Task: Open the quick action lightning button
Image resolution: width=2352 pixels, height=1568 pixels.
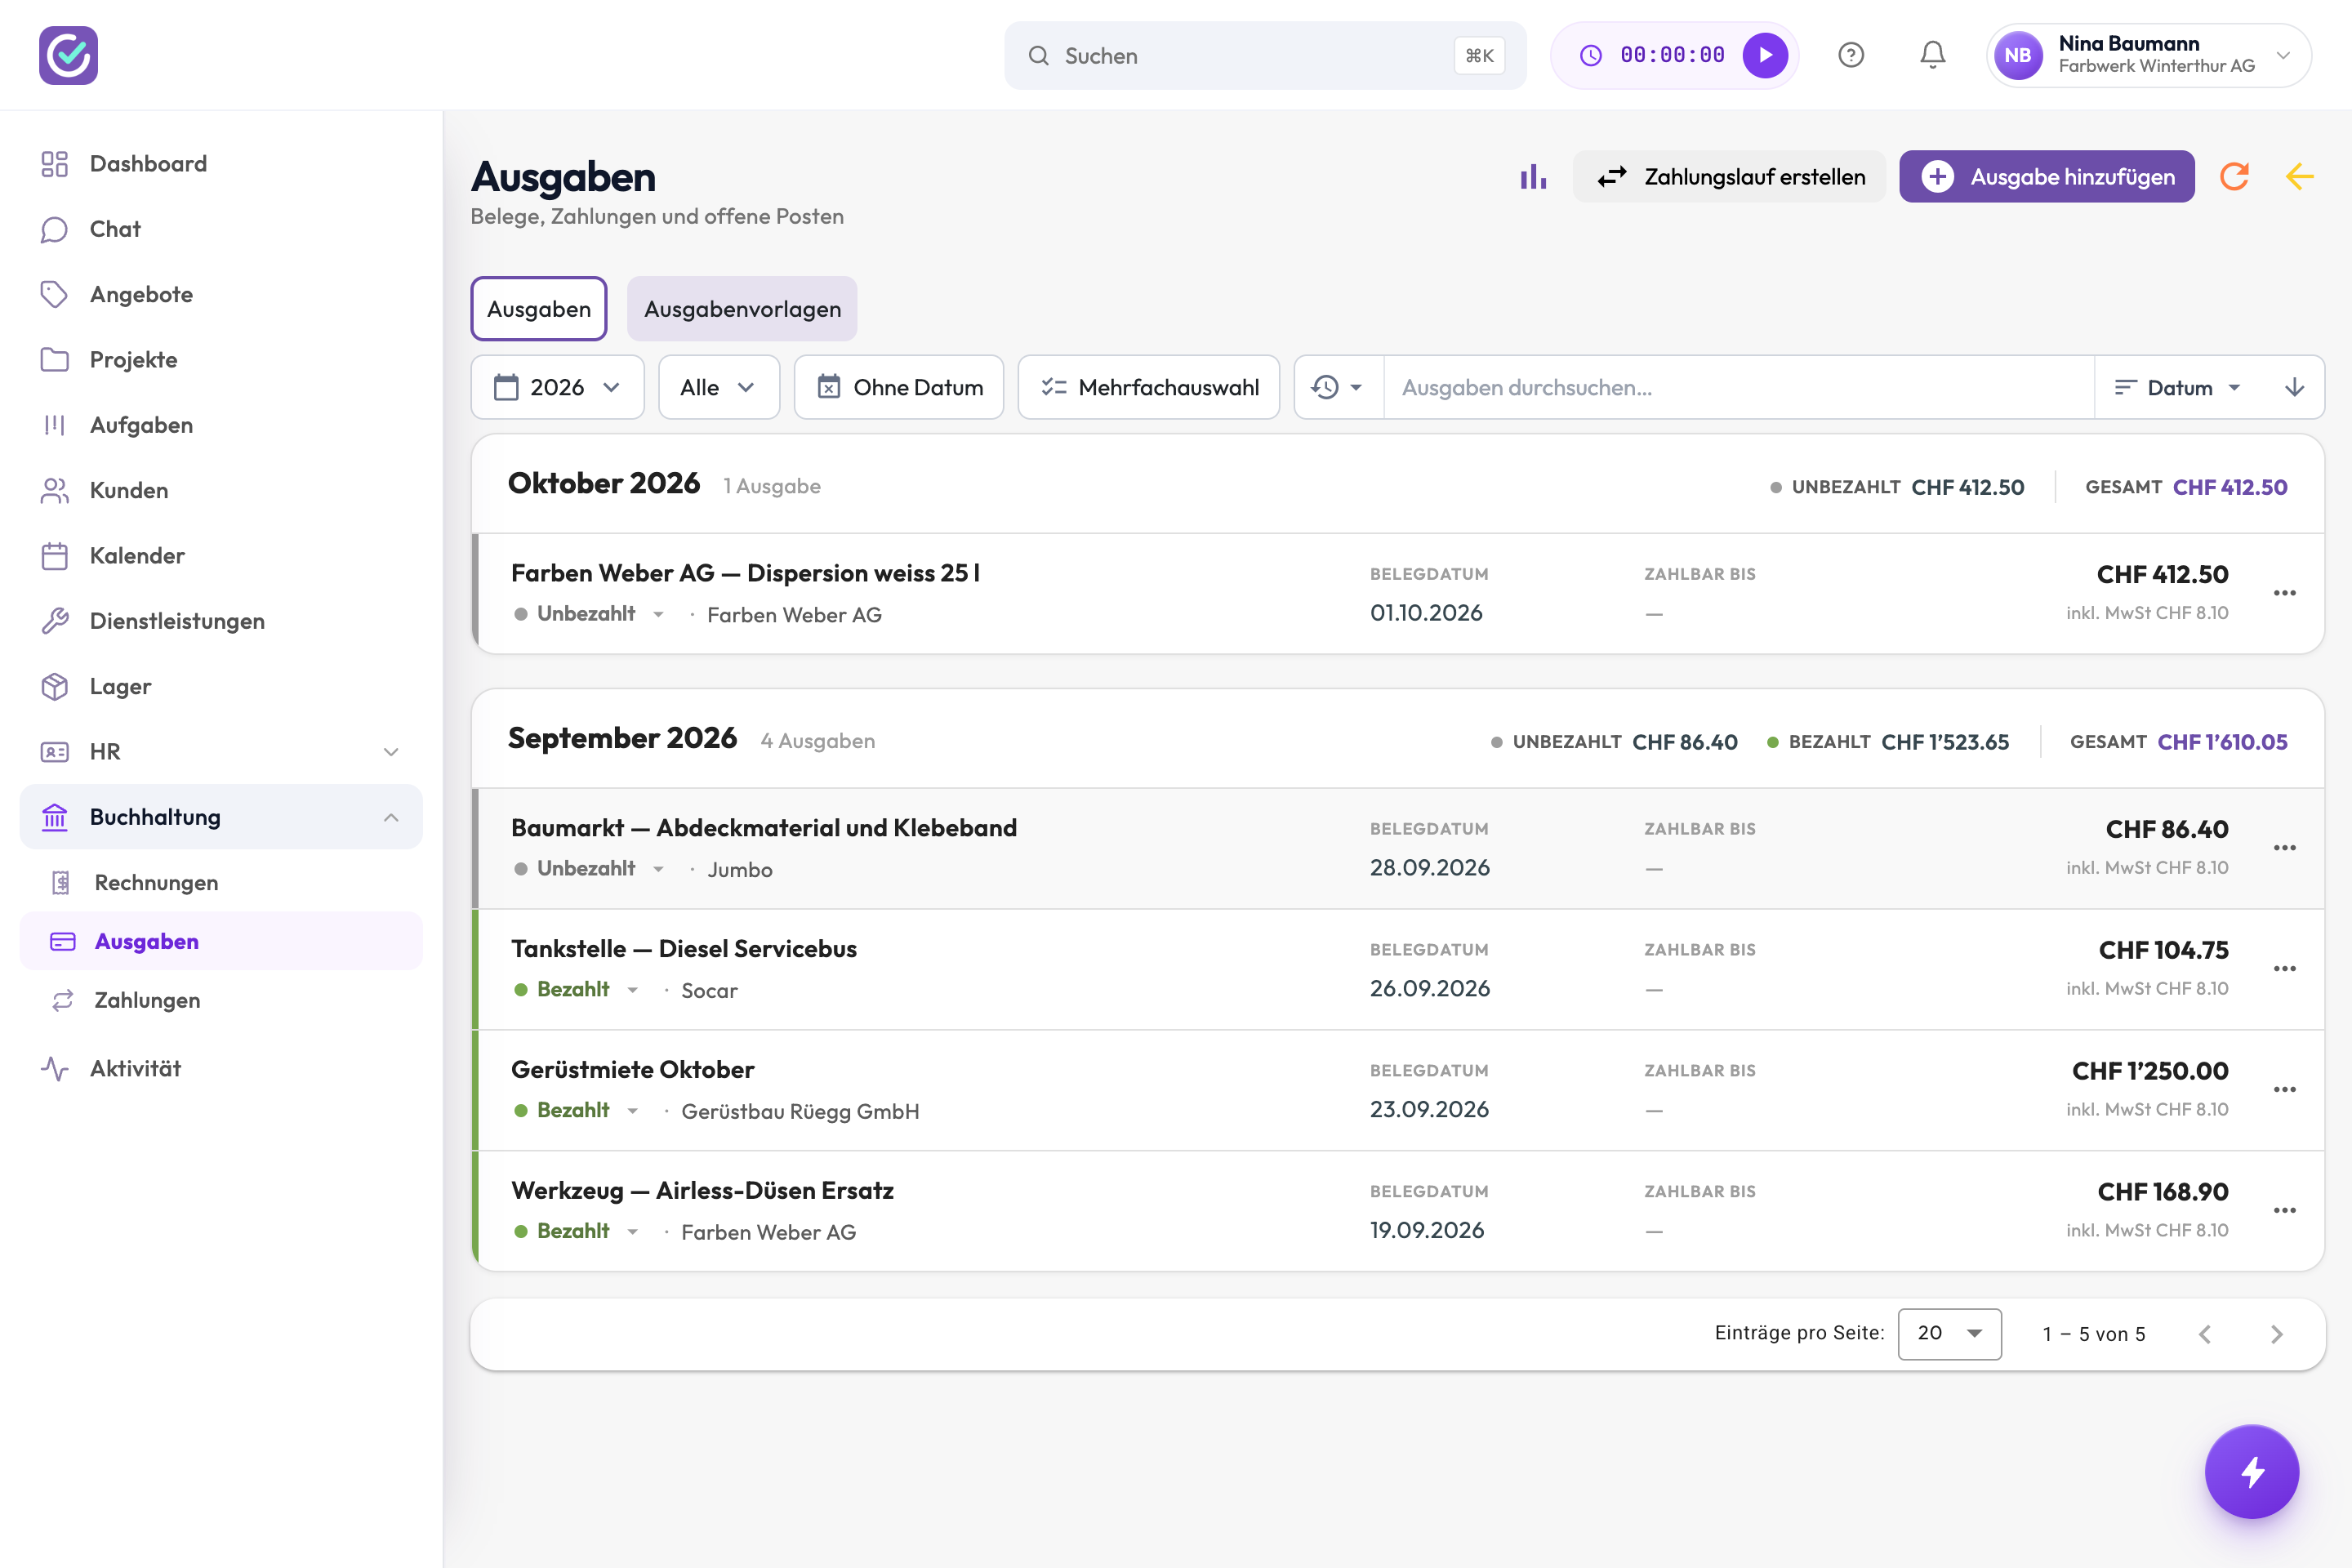Action: tap(2252, 1471)
